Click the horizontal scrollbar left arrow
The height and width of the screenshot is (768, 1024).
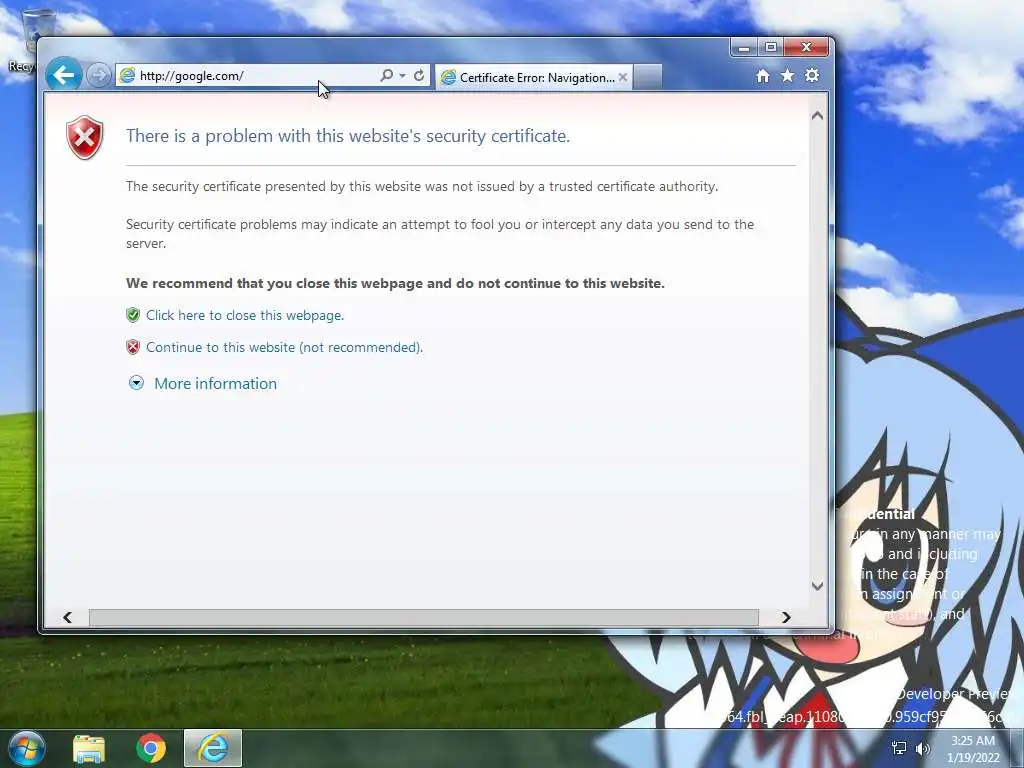(x=67, y=617)
